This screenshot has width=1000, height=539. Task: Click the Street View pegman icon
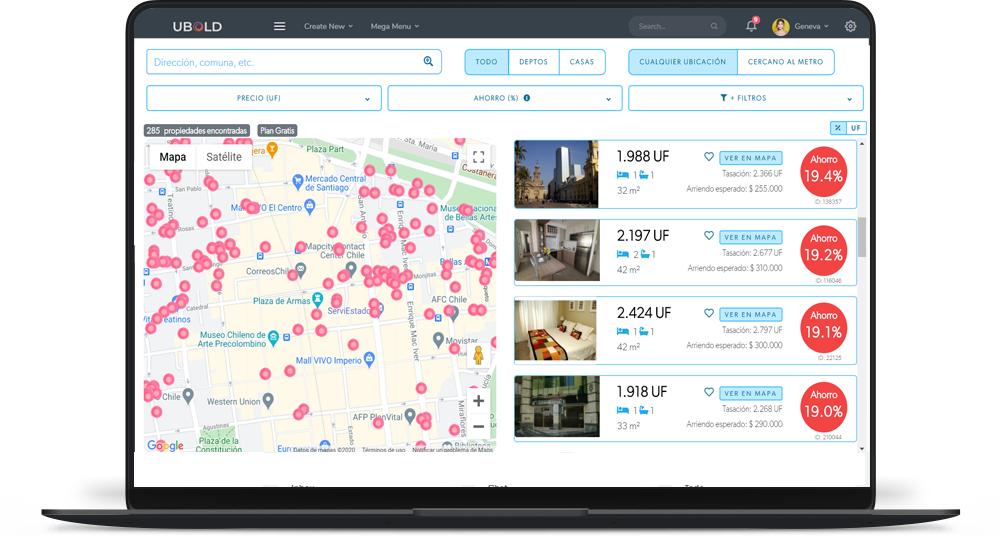(478, 355)
